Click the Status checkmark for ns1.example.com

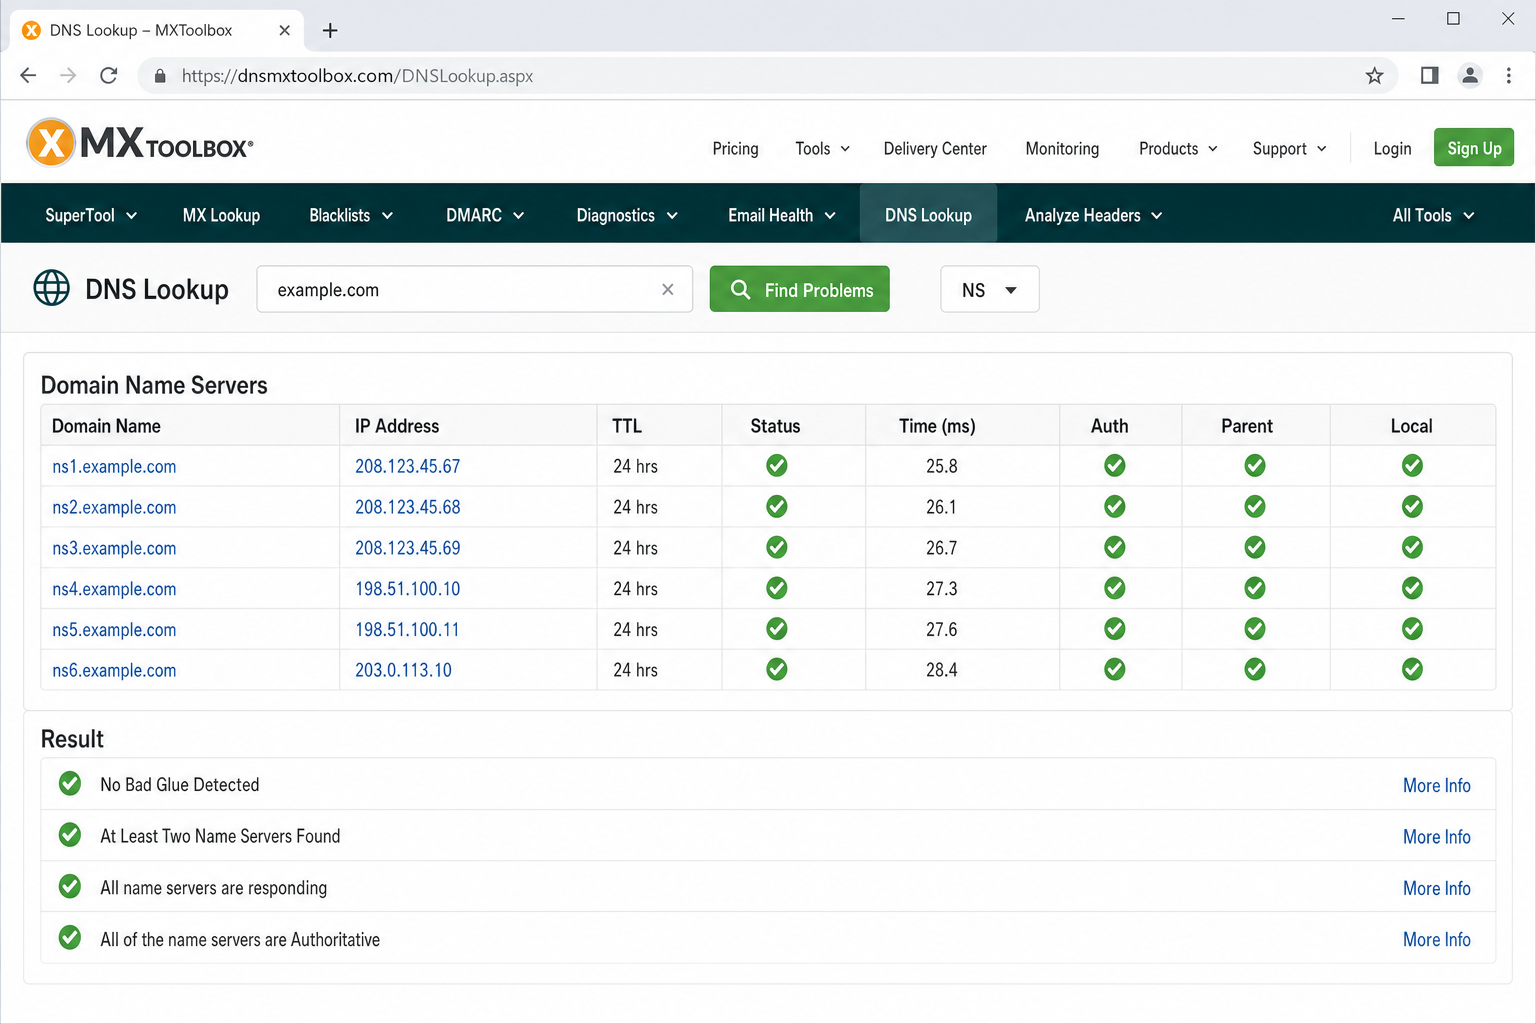pos(777,465)
